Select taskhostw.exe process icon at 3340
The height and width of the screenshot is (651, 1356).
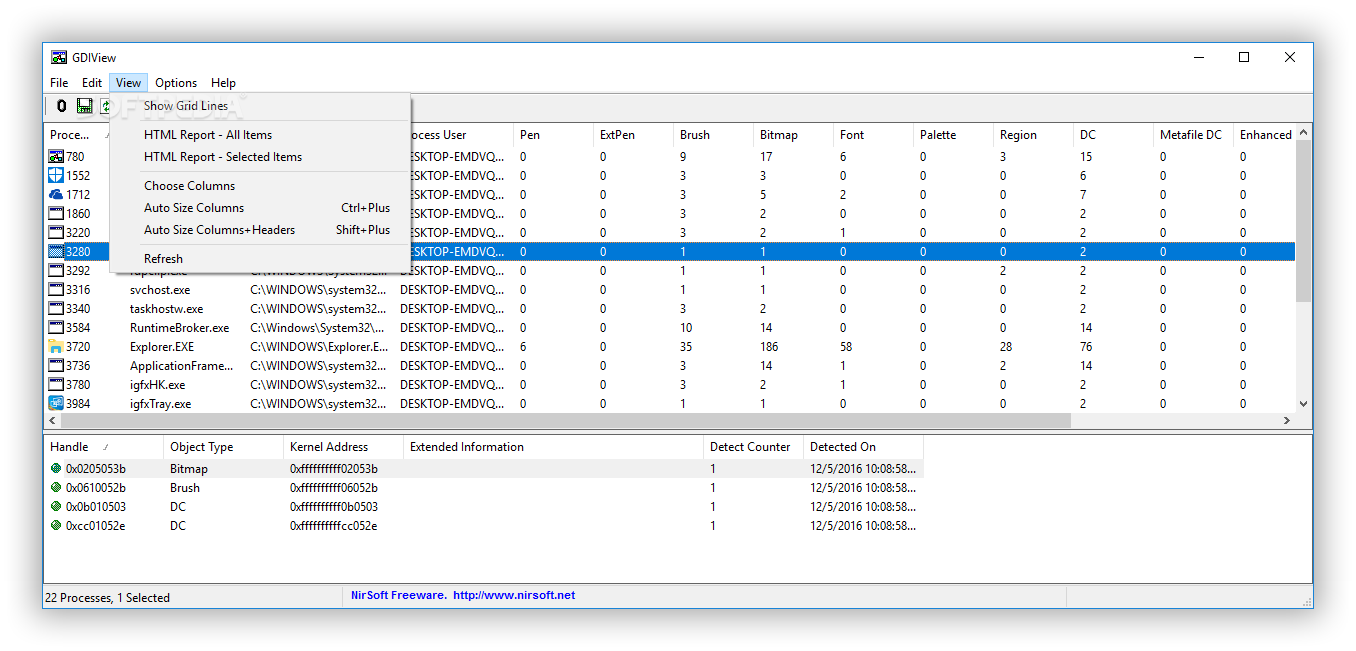[56, 308]
